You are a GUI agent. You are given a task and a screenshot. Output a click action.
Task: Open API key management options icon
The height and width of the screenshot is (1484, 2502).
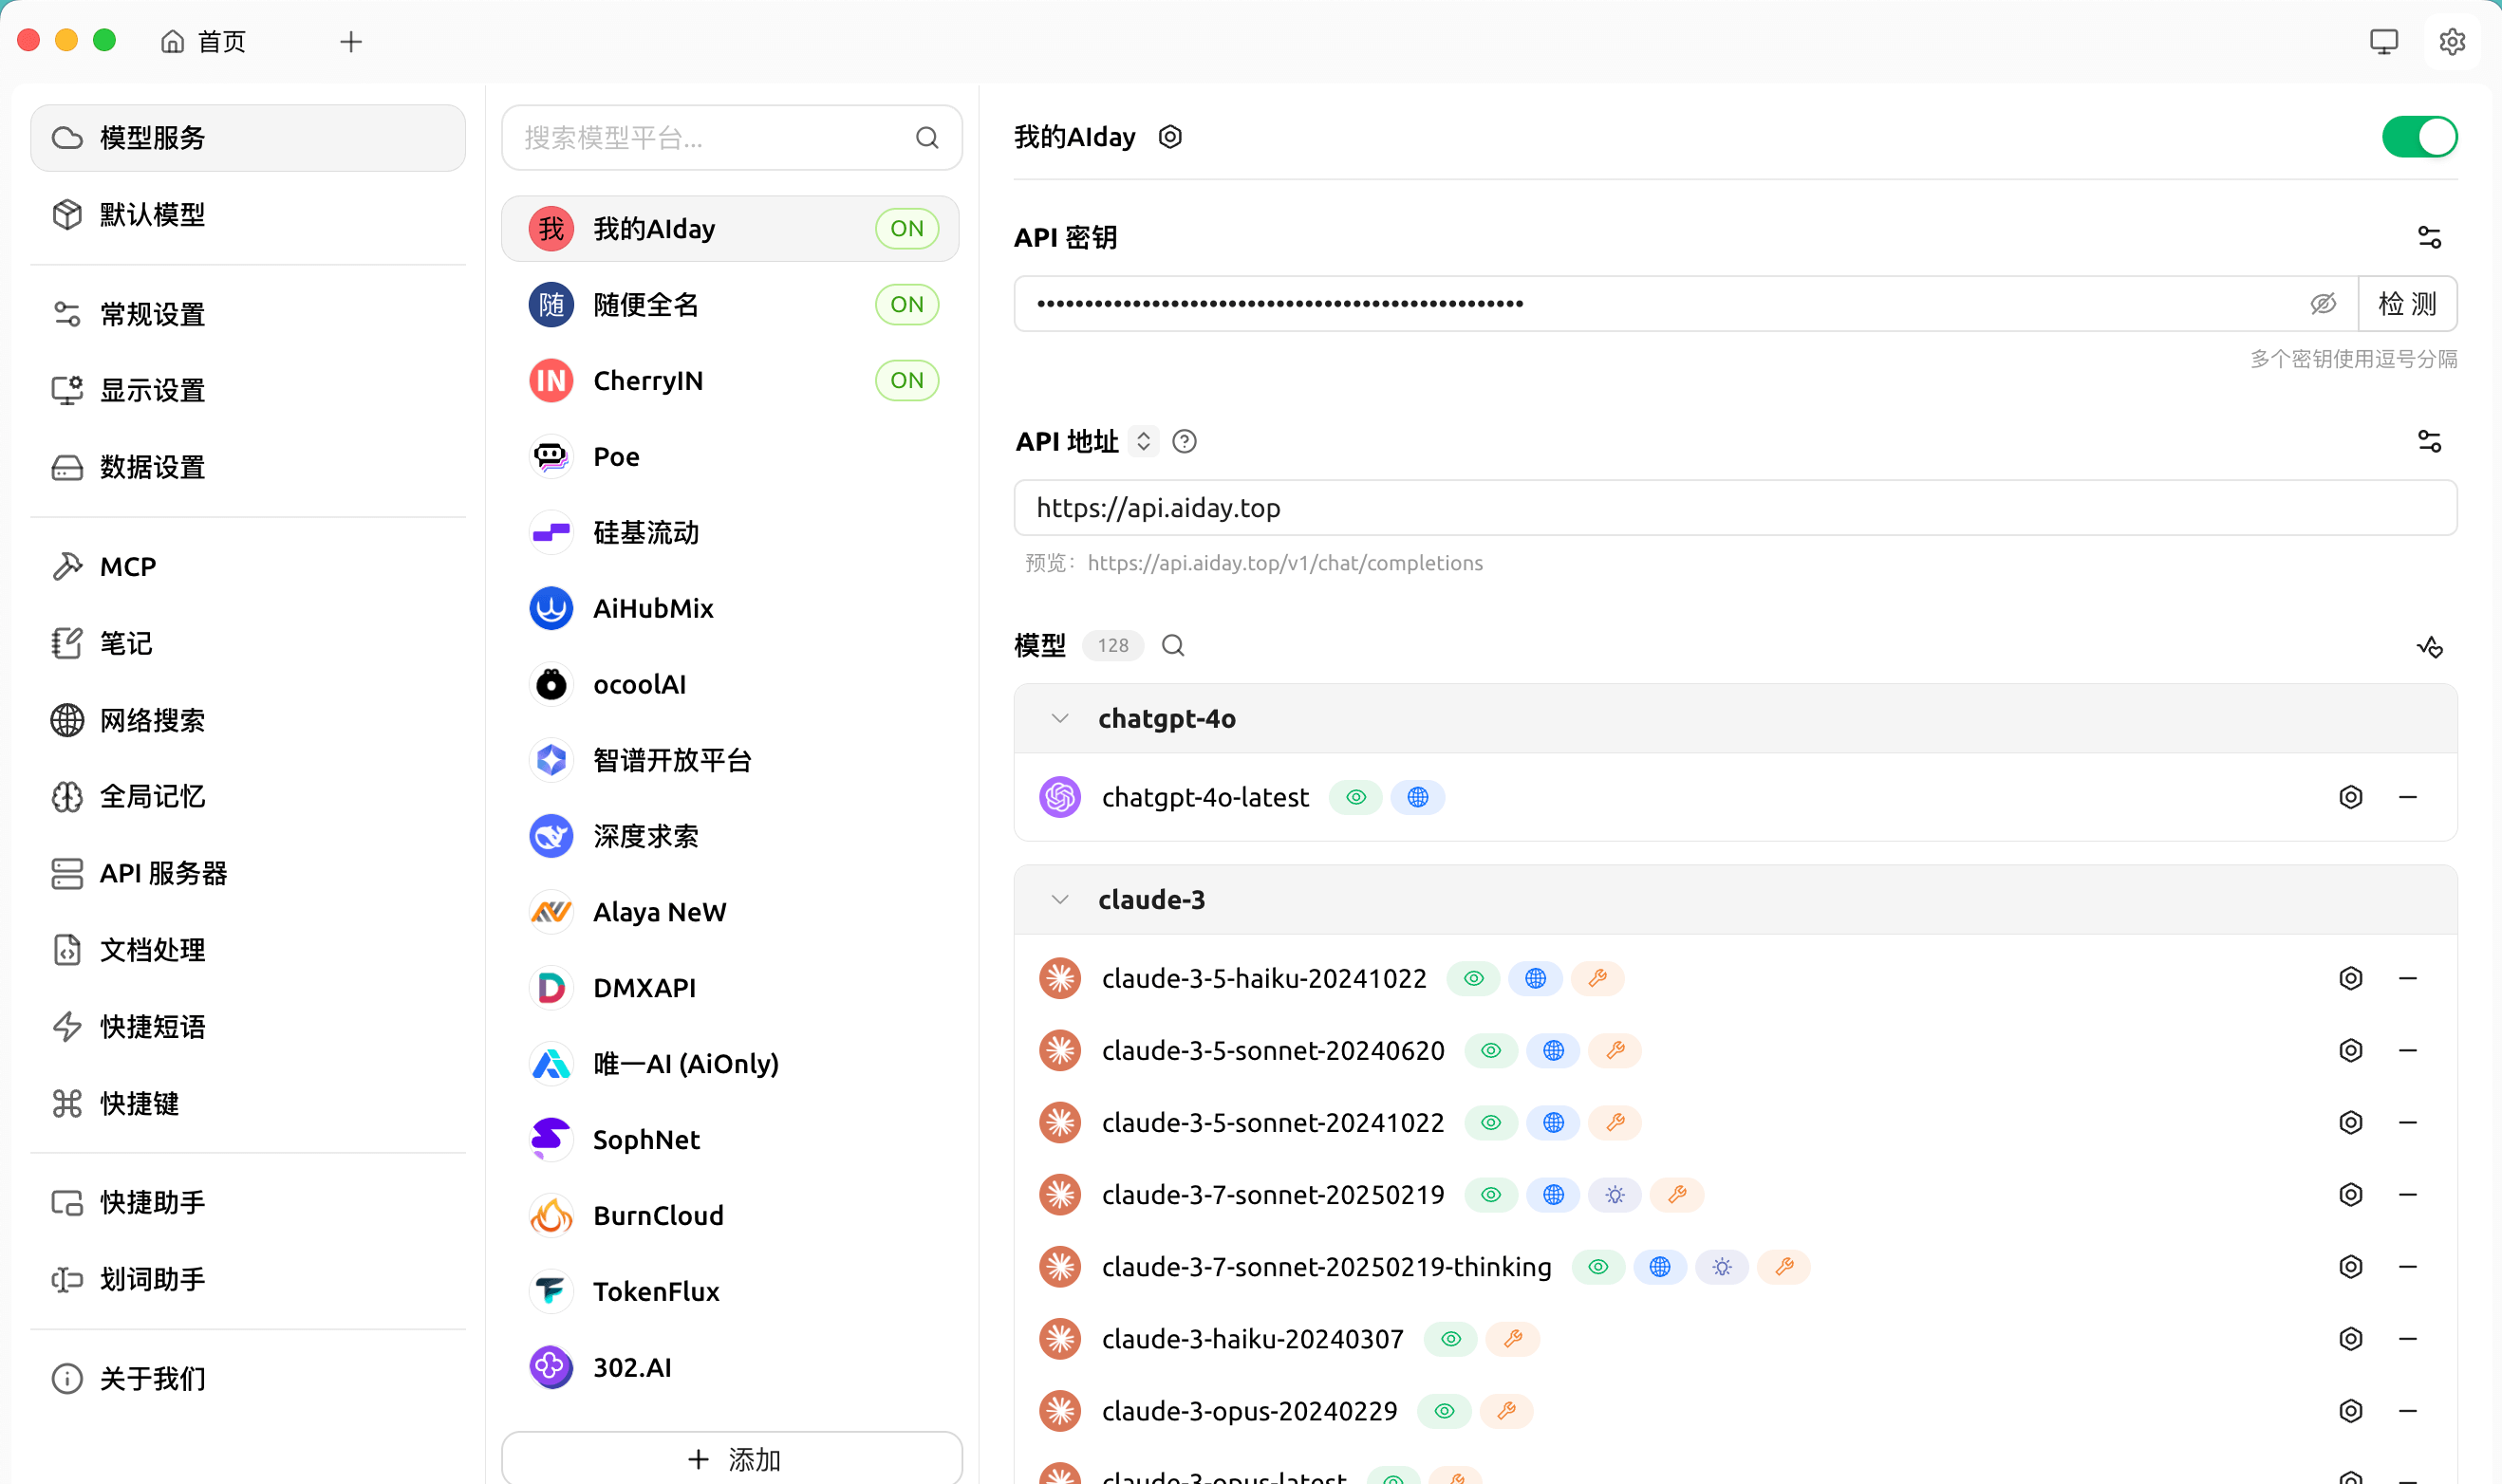point(2430,237)
